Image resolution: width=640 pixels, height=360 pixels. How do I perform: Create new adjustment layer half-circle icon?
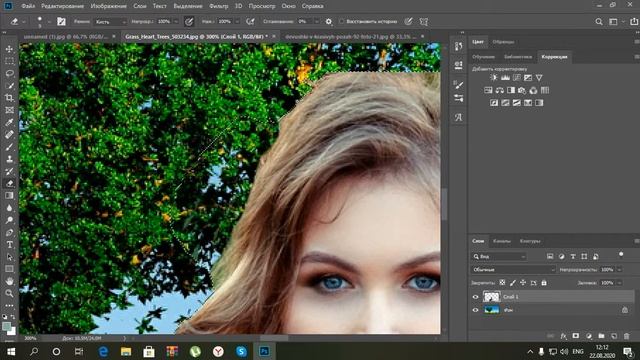589,336
